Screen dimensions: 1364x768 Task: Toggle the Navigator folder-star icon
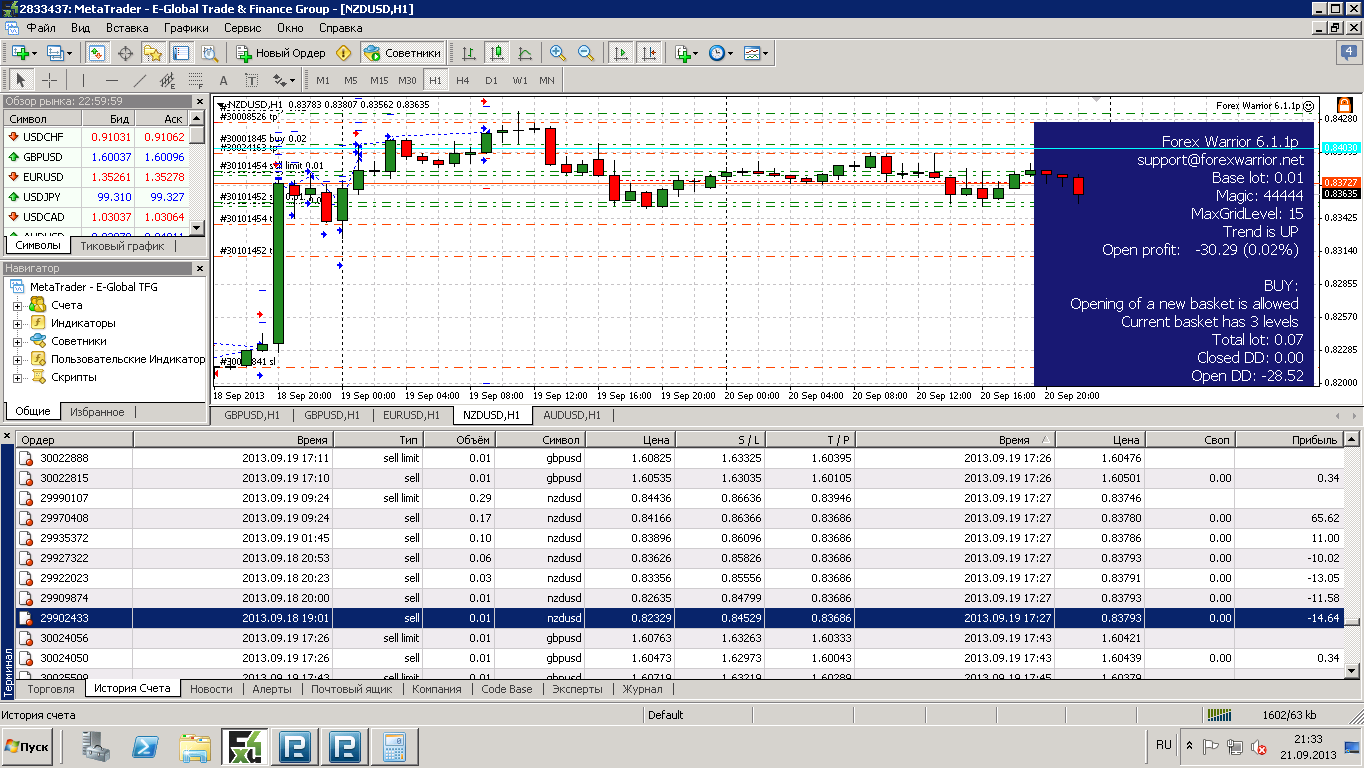click(x=153, y=53)
